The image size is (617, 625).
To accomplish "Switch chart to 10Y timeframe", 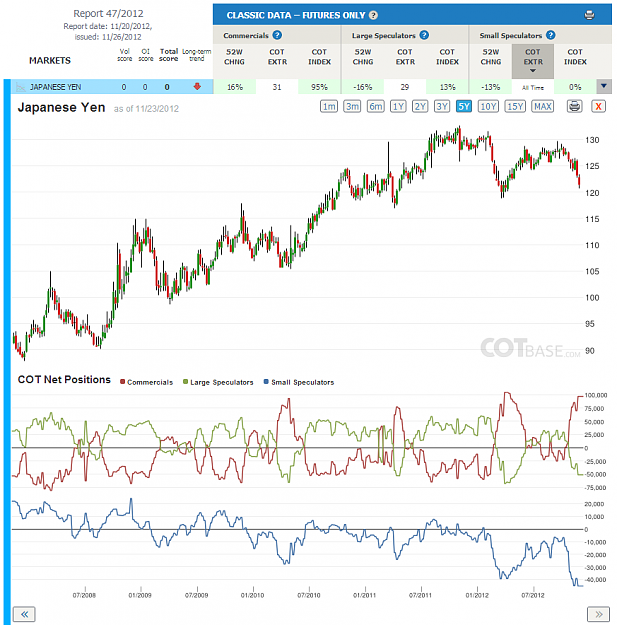I will 488,106.
